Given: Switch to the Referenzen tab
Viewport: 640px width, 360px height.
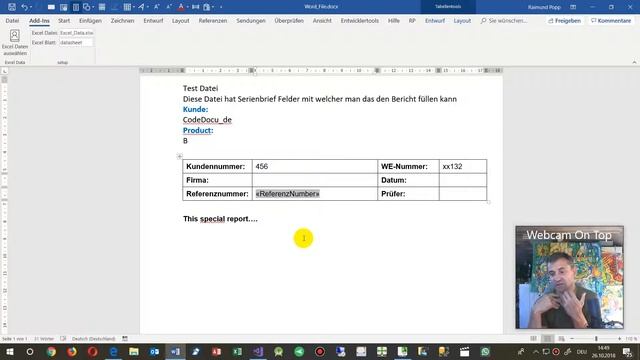Looking at the screenshot, I should (213, 20).
